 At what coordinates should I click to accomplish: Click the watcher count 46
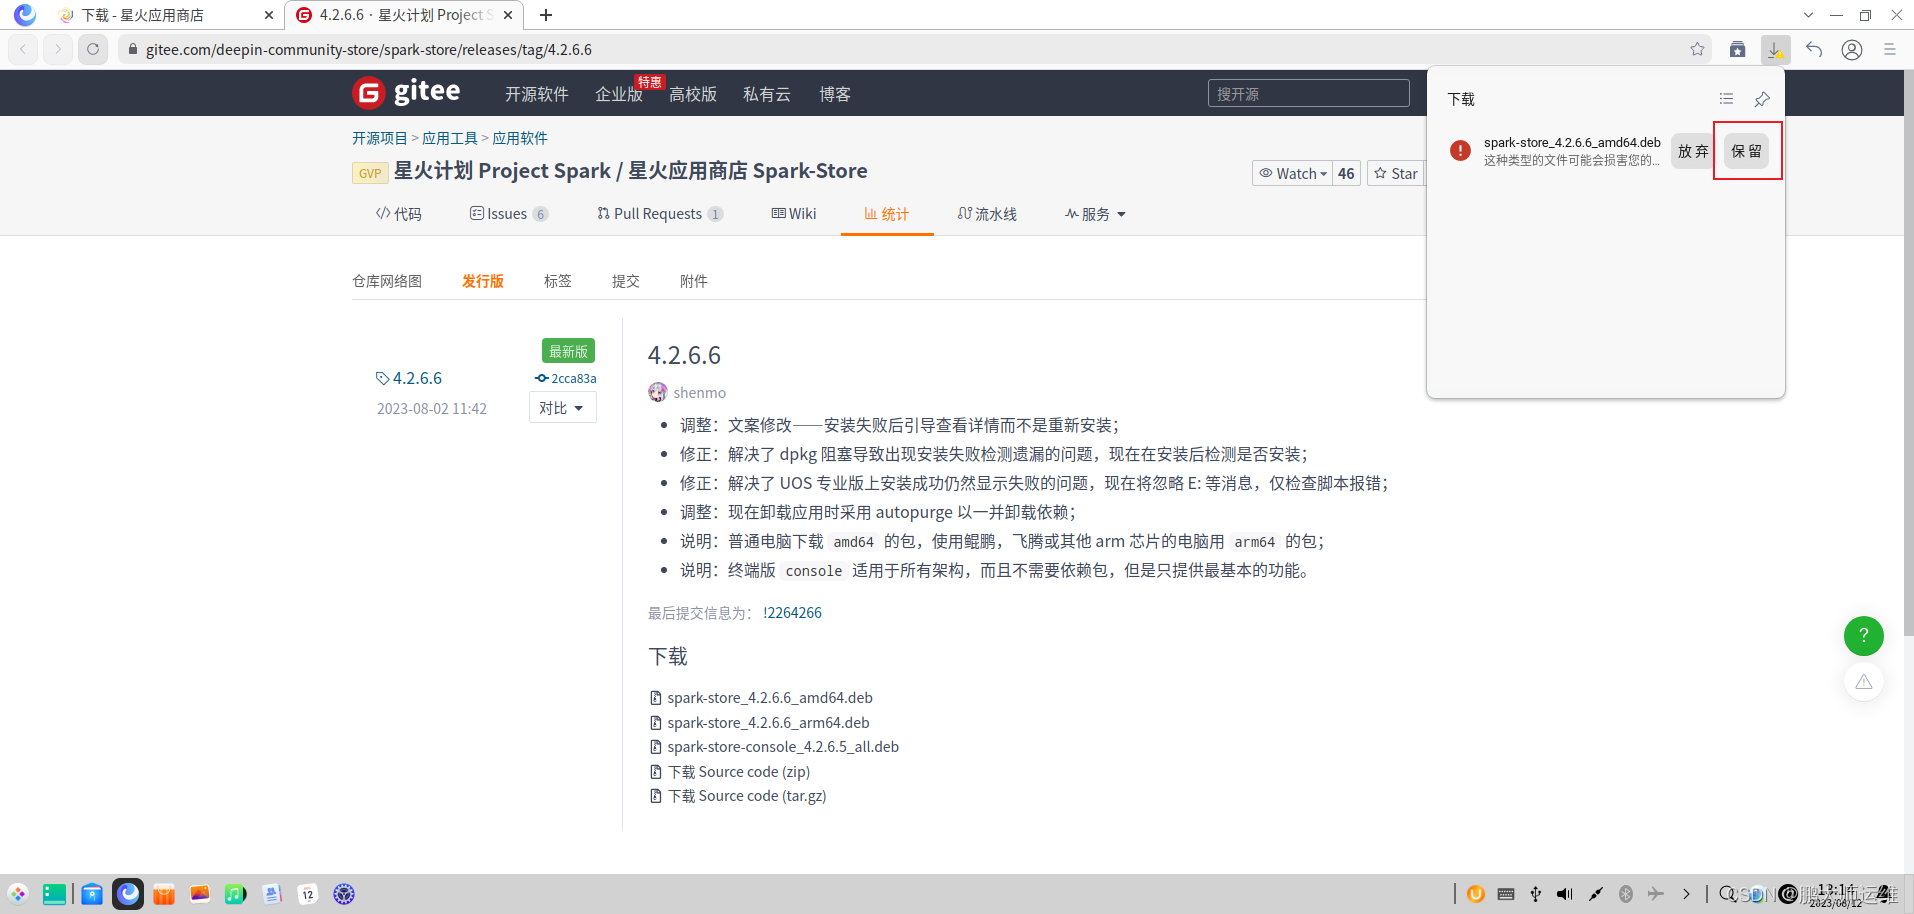pos(1346,173)
